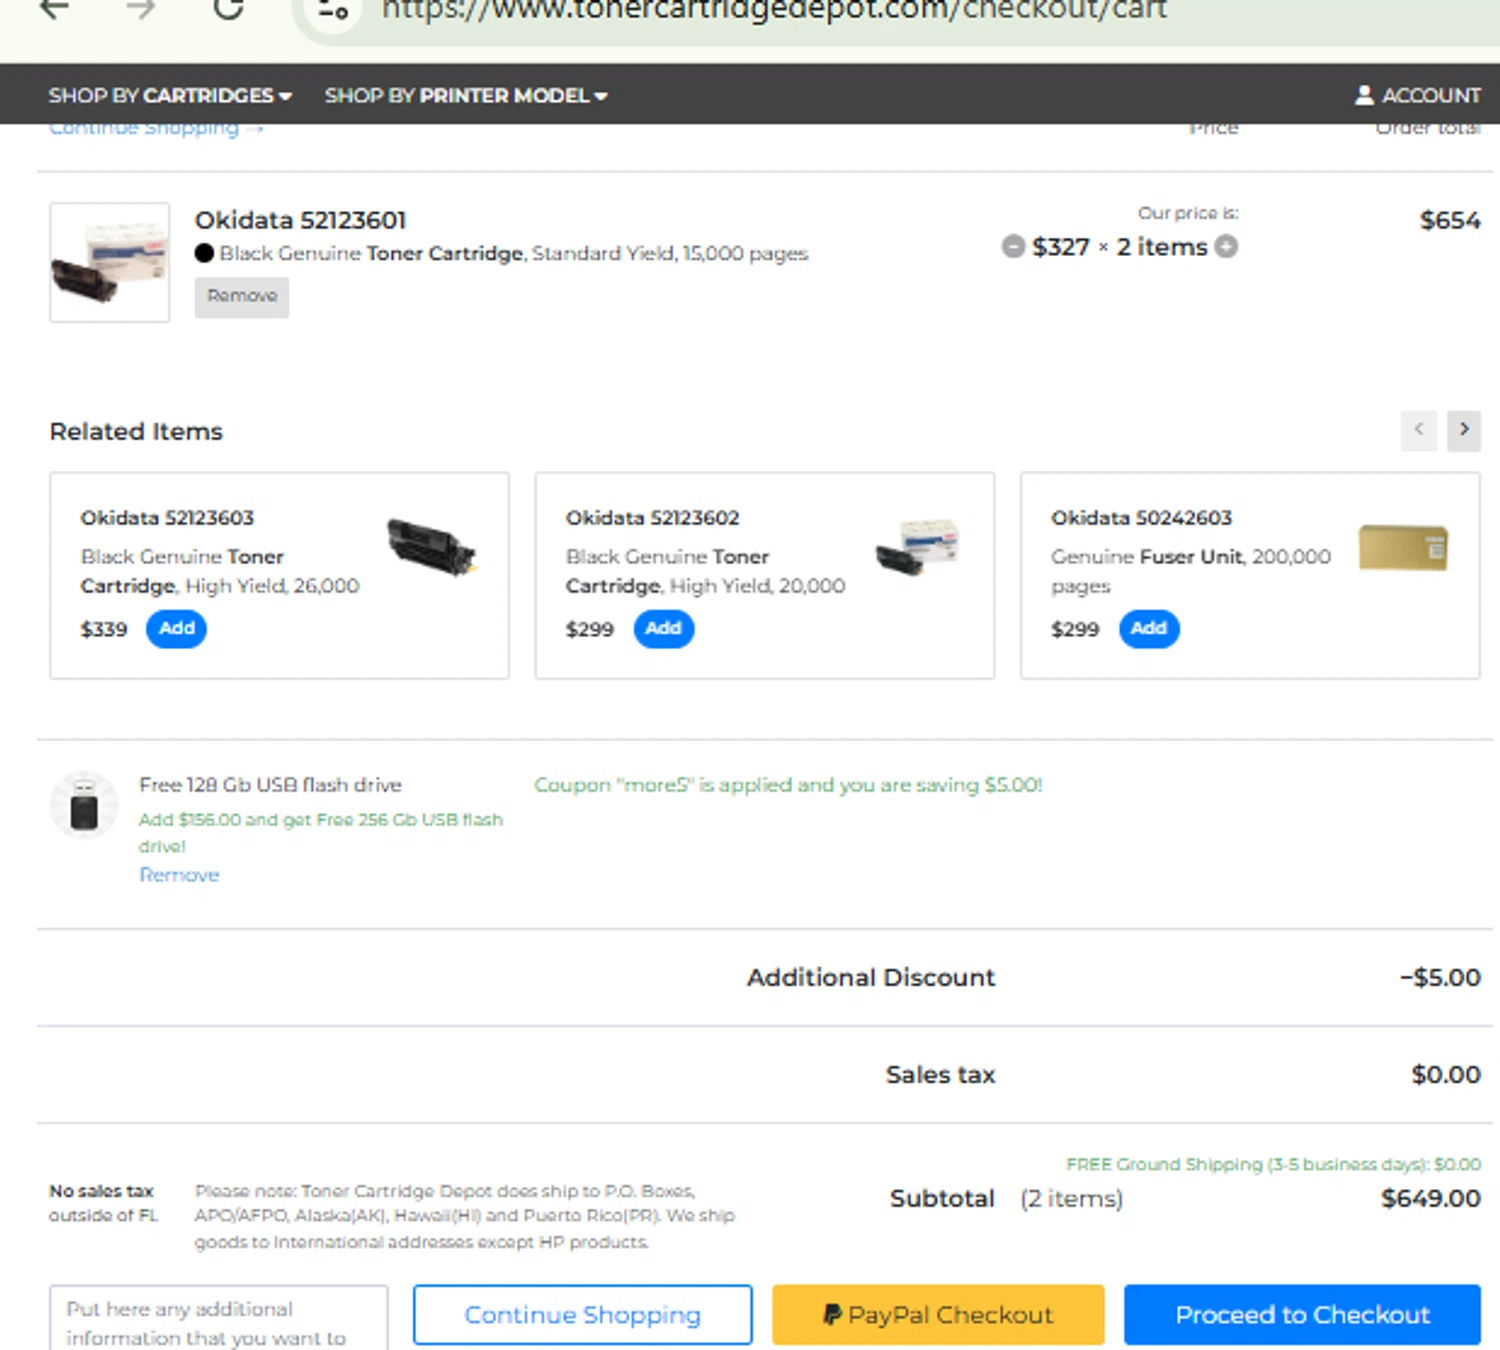This screenshot has height=1350, width=1500.
Task: Open the Okidata 52123602 related item title
Action: [652, 518]
